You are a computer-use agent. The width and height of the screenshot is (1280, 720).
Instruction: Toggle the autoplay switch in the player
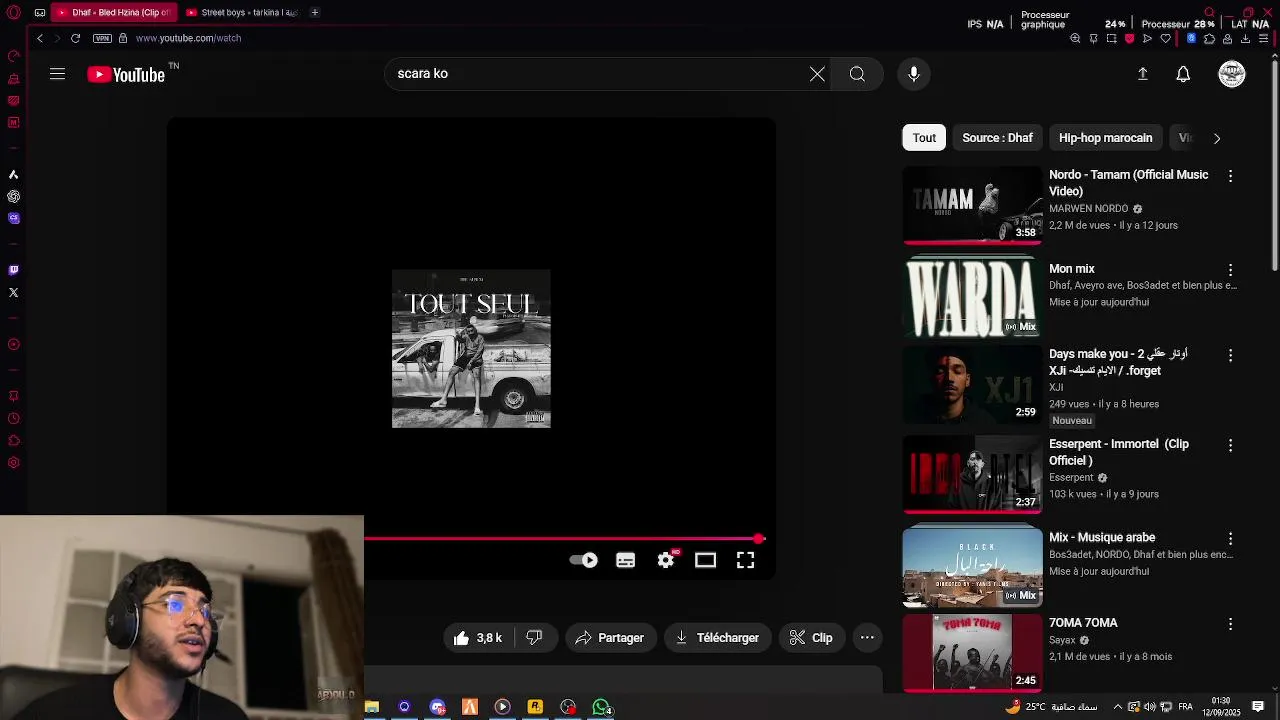(x=583, y=560)
